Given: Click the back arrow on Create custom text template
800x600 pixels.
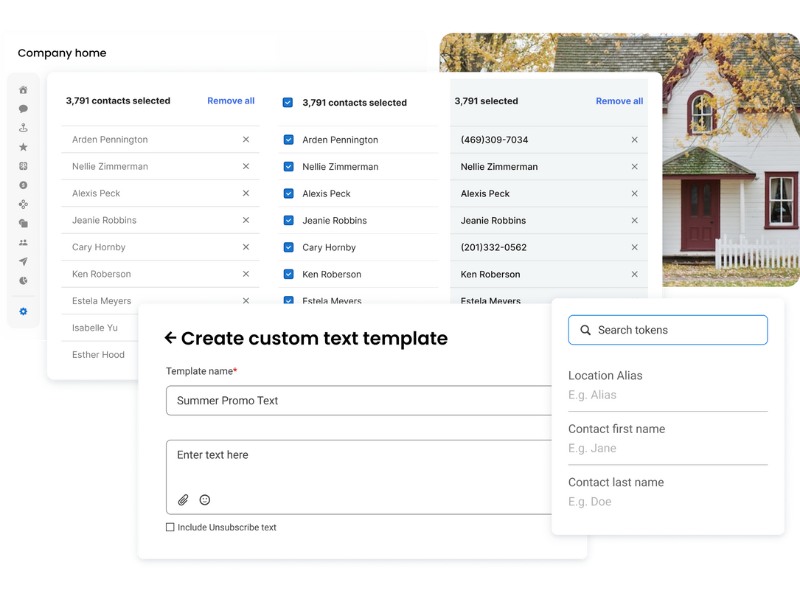Looking at the screenshot, I should coord(172,338).
